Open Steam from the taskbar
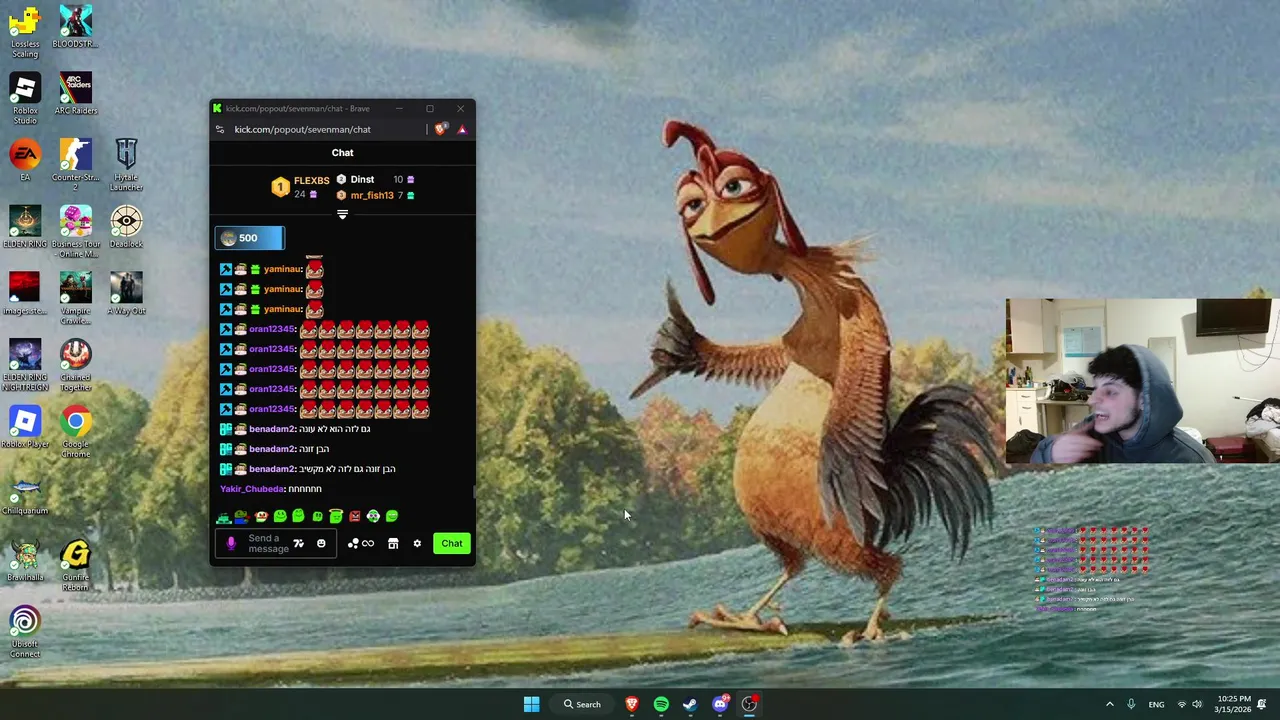The image size is (1280, 720). pos(690,704)
